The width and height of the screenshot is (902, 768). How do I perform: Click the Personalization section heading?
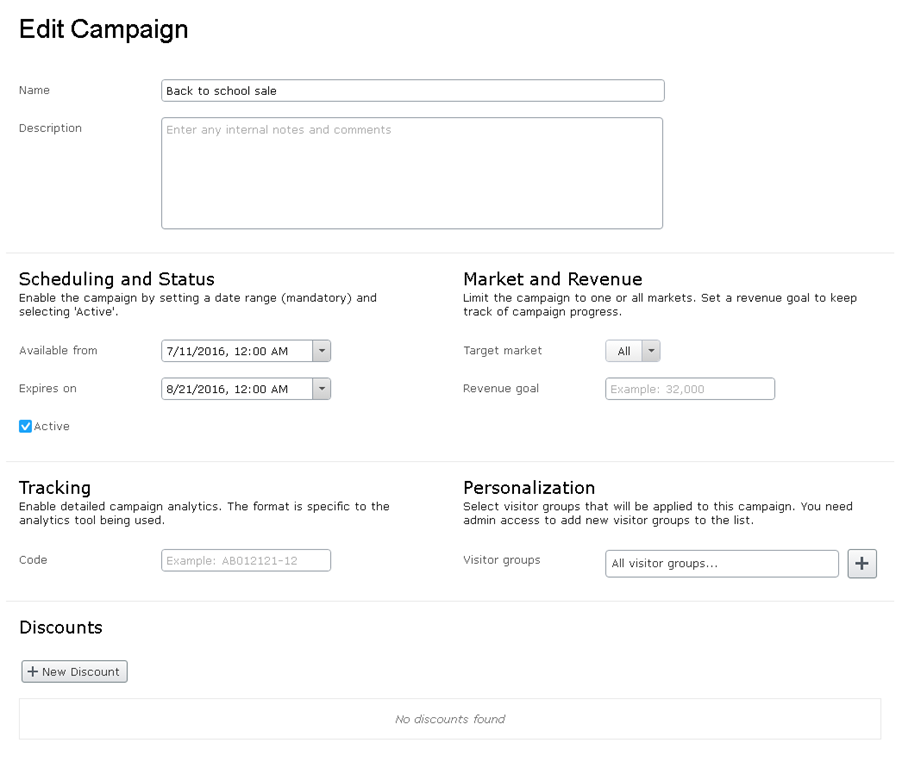click(529, 488)
